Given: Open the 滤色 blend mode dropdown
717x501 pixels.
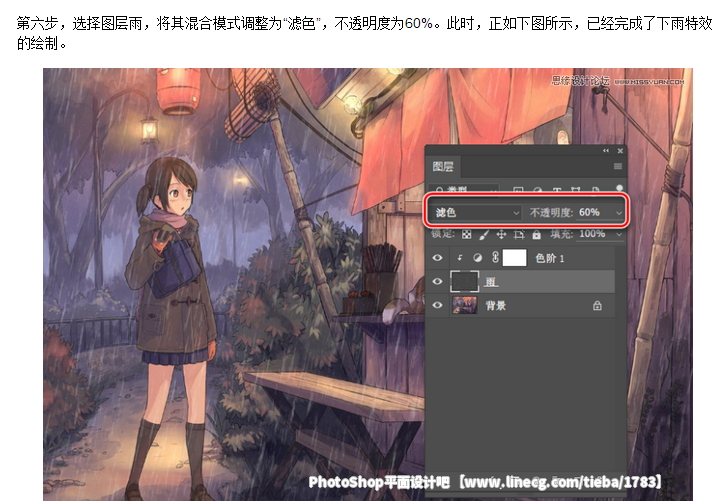Looking at the screenshot, I should click(x=476, y=213).
